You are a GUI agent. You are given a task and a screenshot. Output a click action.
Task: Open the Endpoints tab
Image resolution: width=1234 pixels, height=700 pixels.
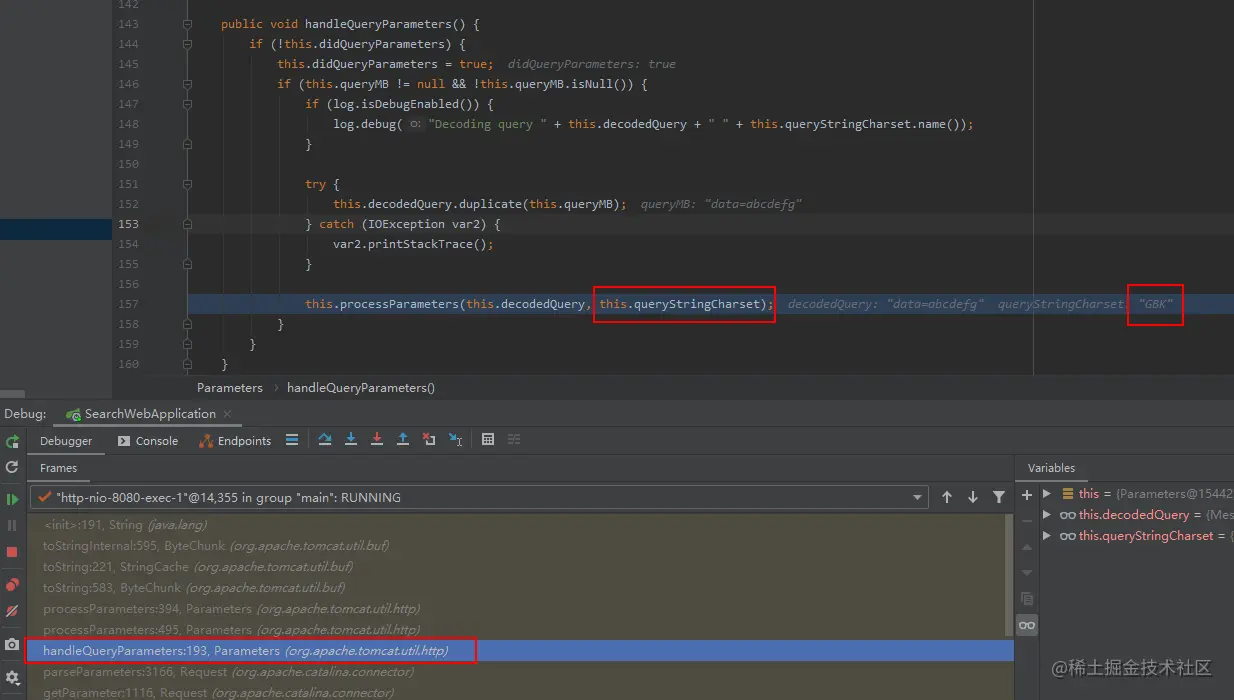pos(243,440)
